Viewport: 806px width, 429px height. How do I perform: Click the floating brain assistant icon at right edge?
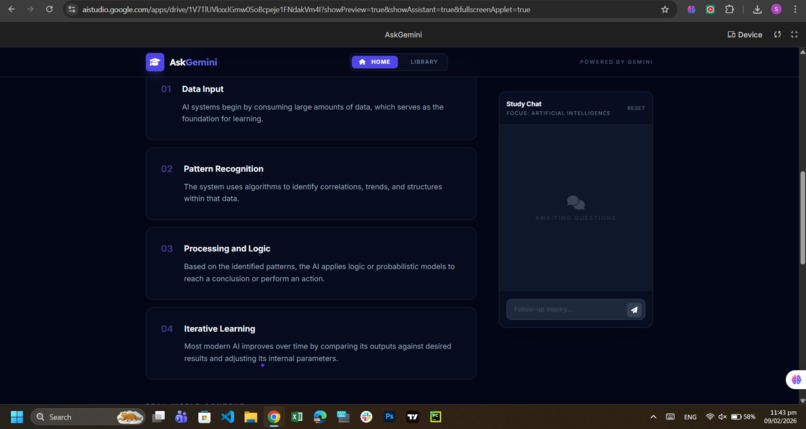point(796,380)
